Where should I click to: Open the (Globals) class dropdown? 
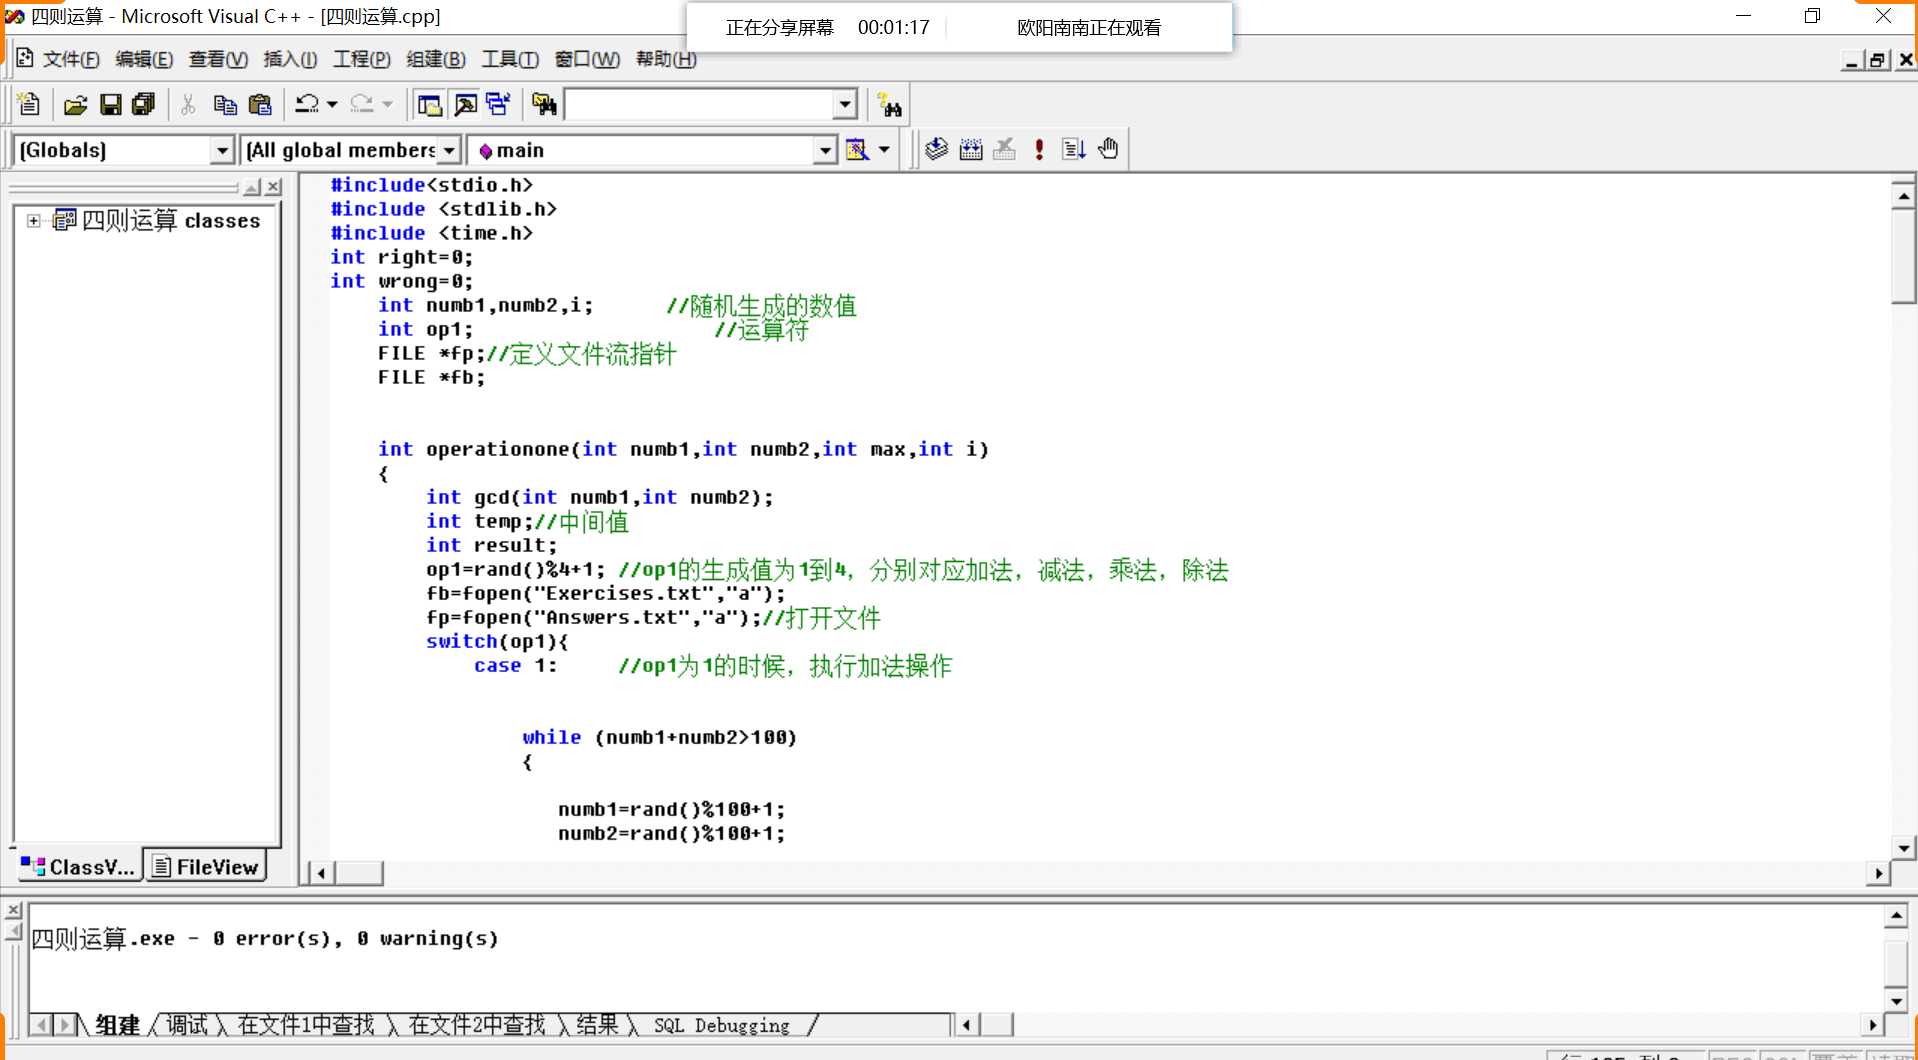222,150
